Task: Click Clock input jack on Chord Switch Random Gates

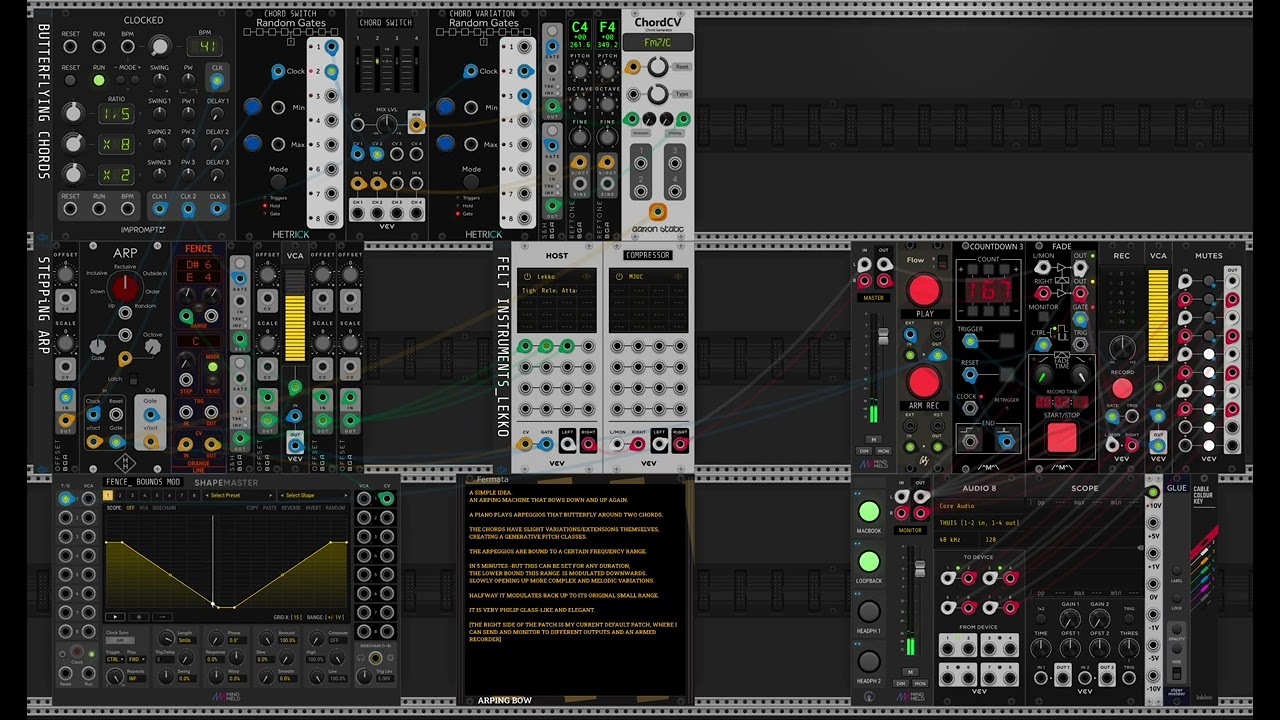Action: [278, 71]
